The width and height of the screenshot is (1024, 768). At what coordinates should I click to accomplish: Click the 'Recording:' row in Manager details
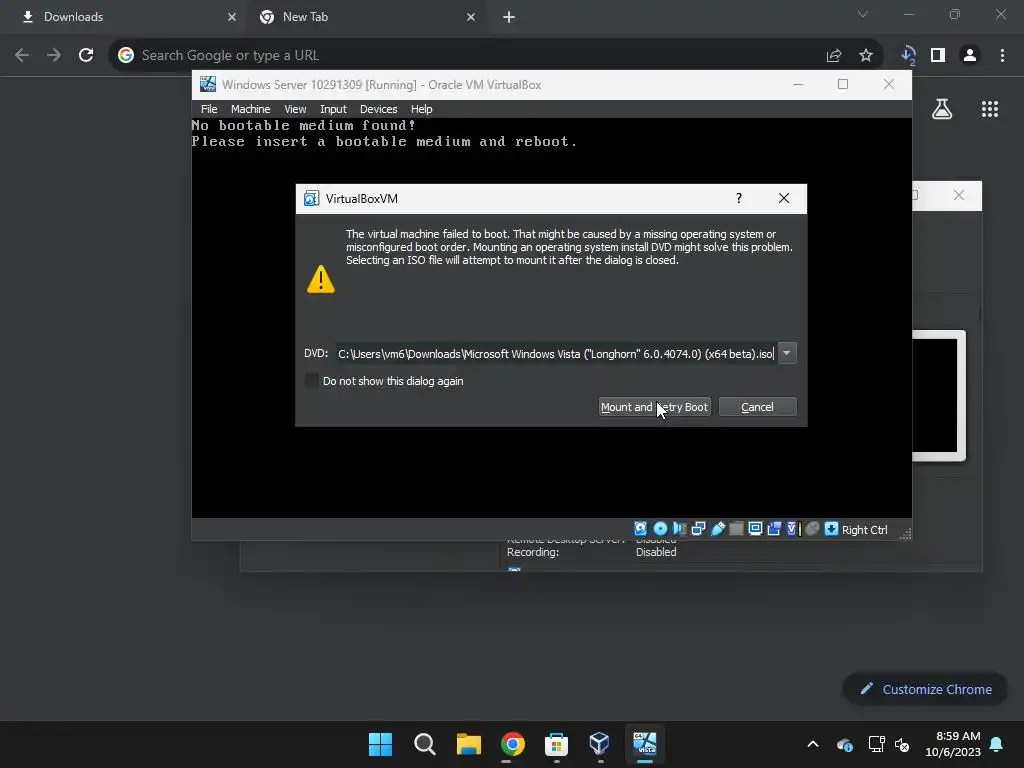pyautogui.click(x=592, y=552)
